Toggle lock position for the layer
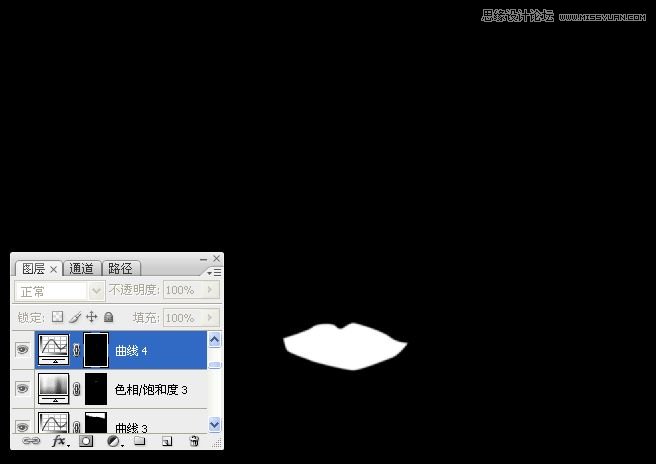Image resolution: width=656 pixels, height=464 pixels. [91, 317]
